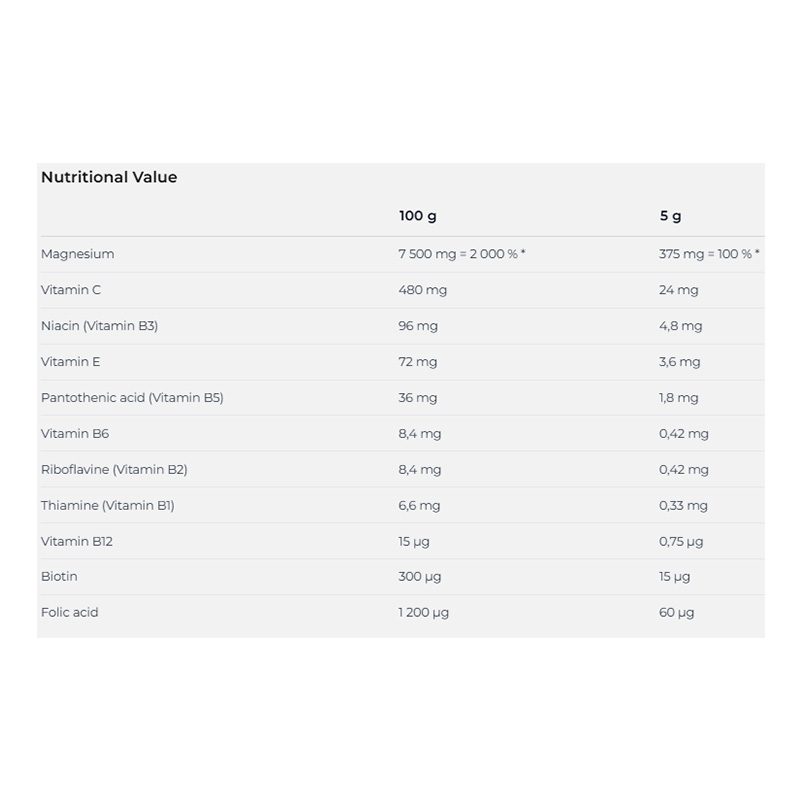Click the Niacin (Vitamin B3) label

pos(100,326)
